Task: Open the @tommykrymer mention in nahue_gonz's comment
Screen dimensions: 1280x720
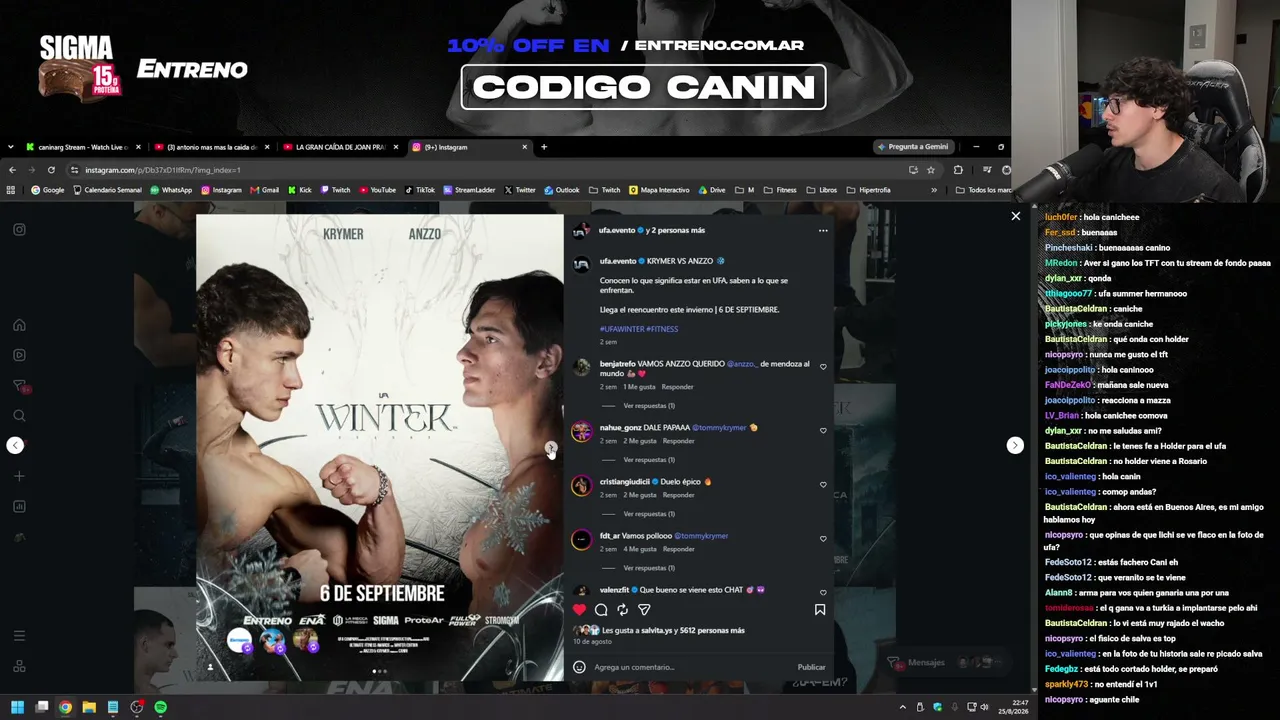Action: [x=719, y=428]
